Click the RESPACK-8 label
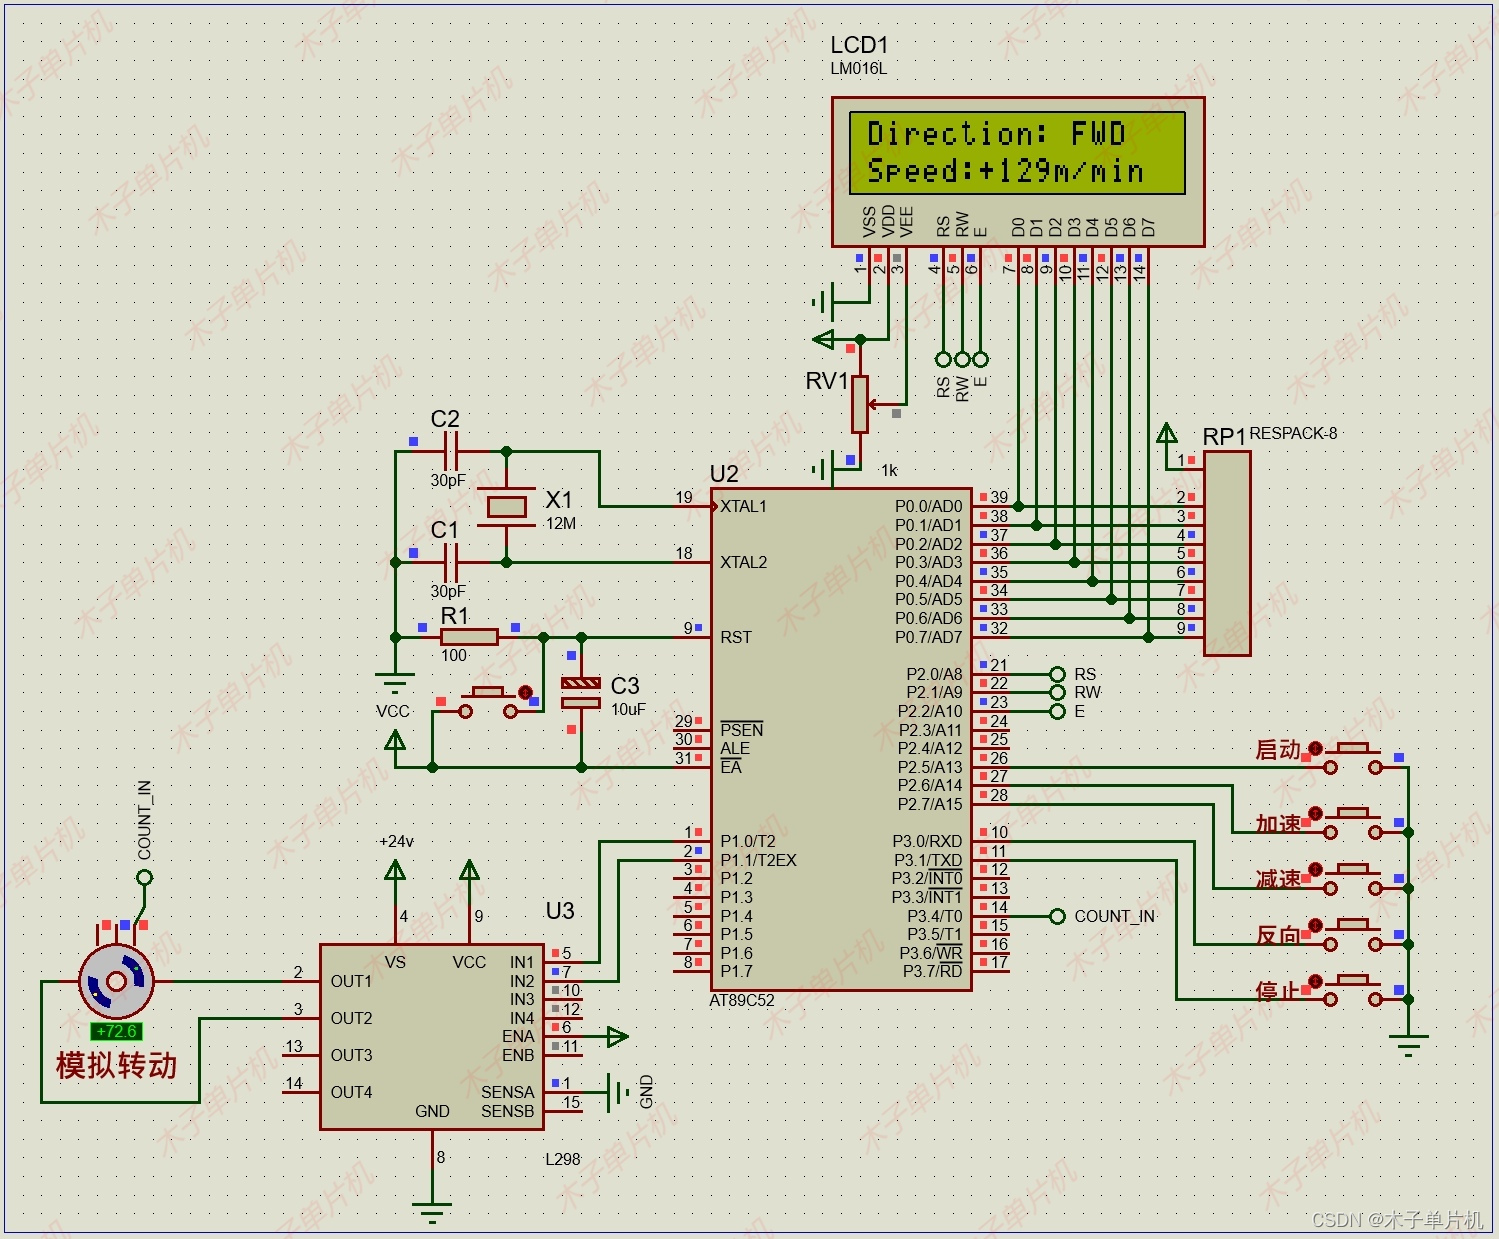Viewport: 1499px width, 1239px height. click(x=1293, y=433)
